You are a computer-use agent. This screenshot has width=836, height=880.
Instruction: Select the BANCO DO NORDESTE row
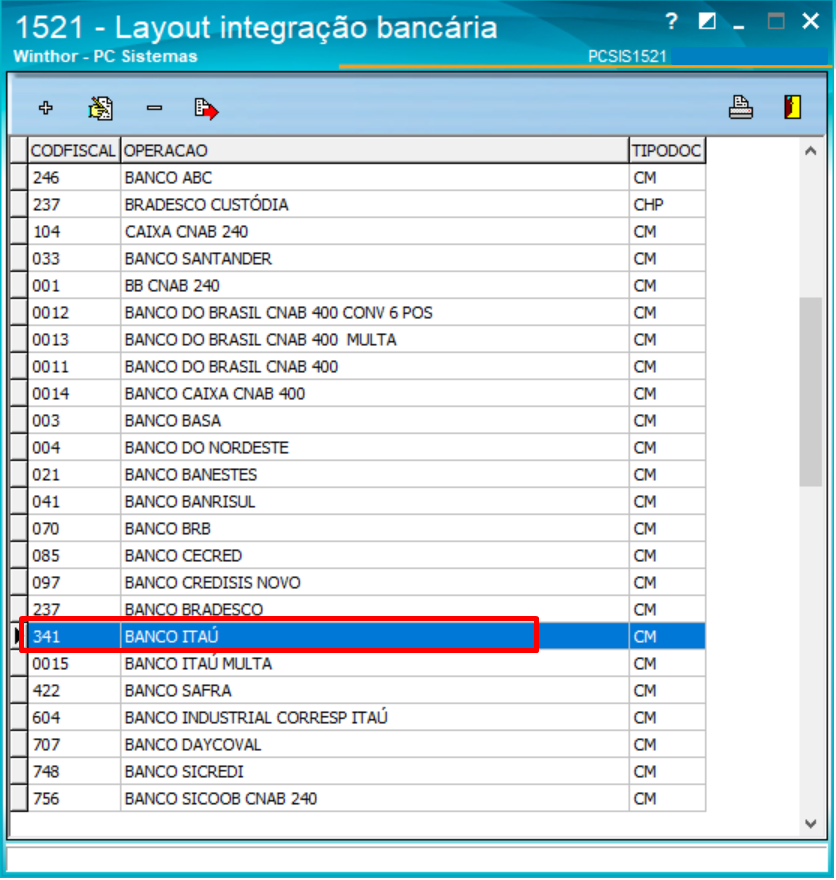[357, 447]
